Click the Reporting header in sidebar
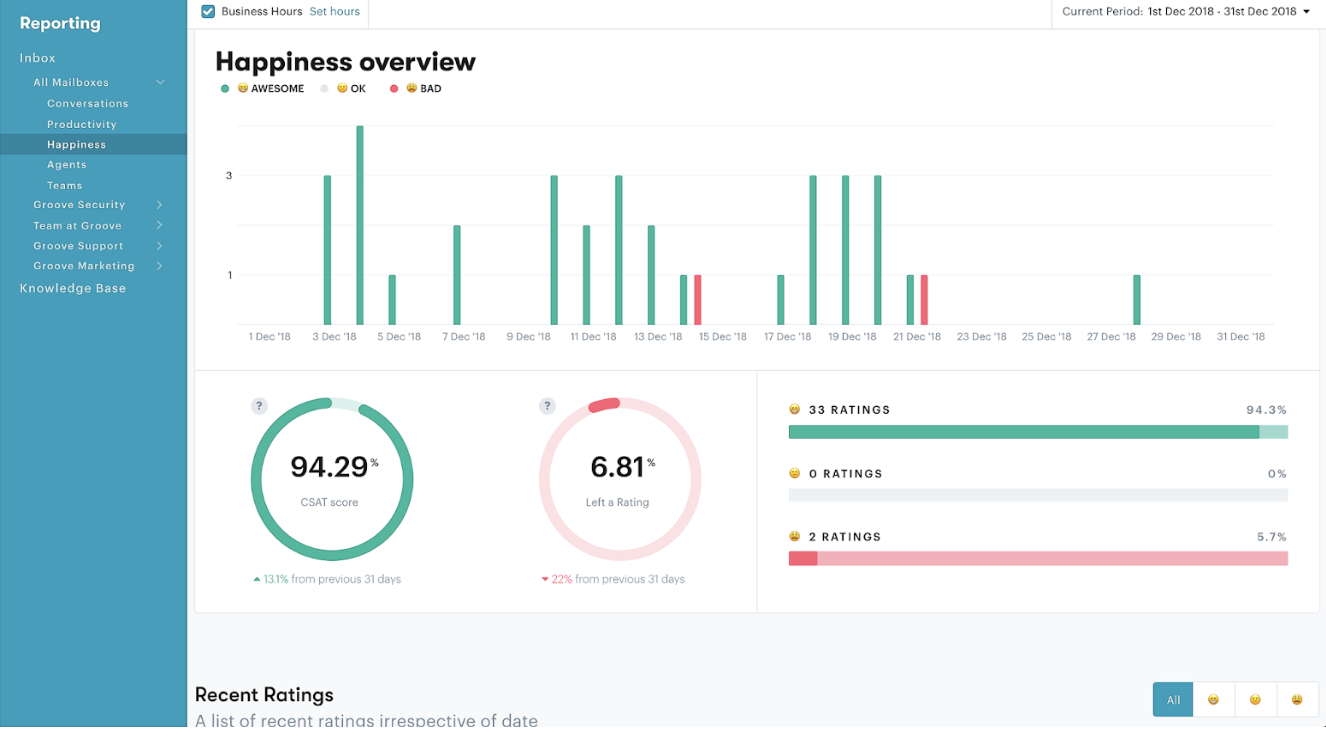 (60, 23)
